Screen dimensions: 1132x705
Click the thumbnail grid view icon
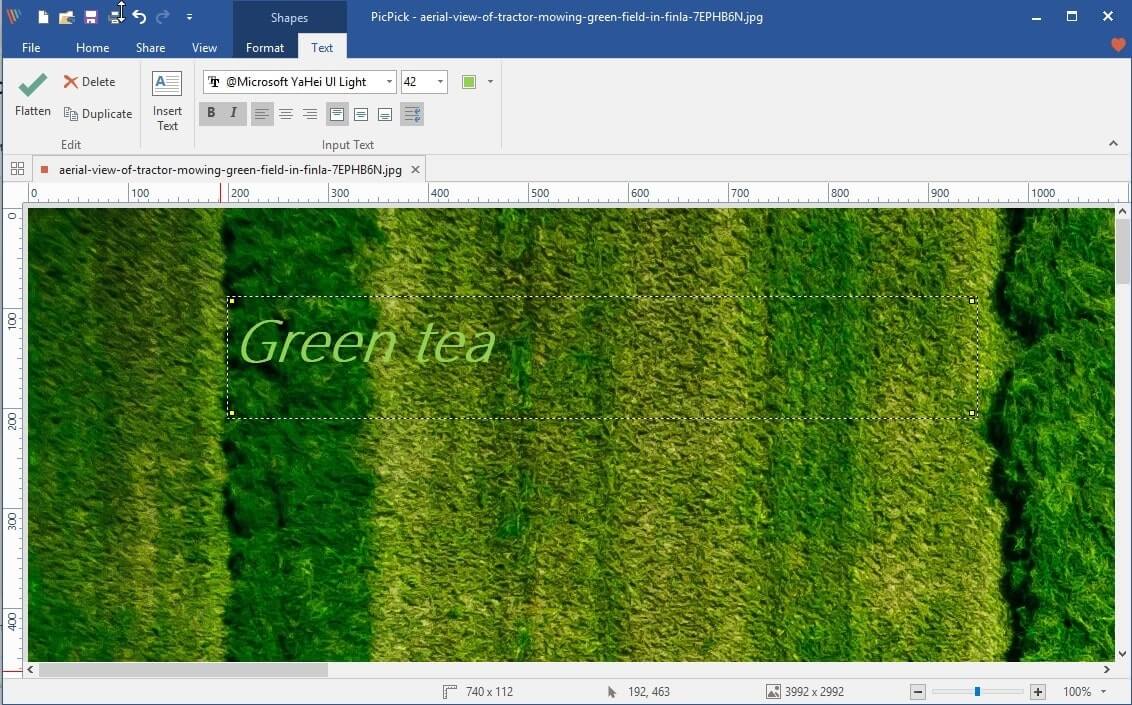pos(17,169)
